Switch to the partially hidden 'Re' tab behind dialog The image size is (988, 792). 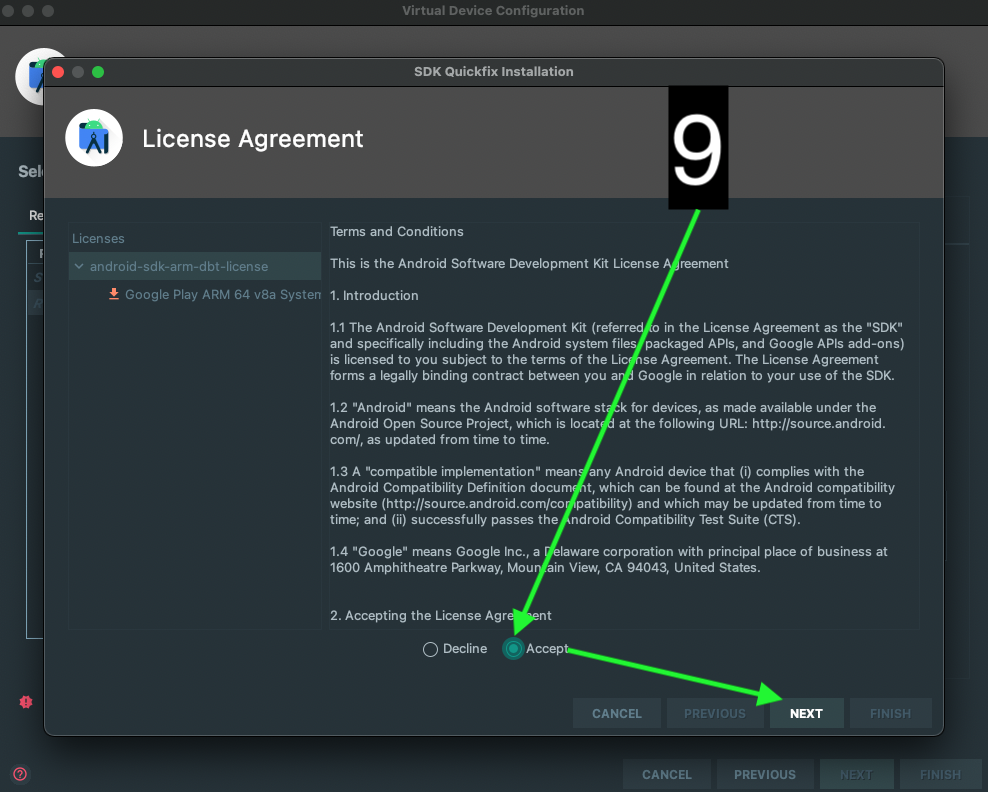click(35, 215)
